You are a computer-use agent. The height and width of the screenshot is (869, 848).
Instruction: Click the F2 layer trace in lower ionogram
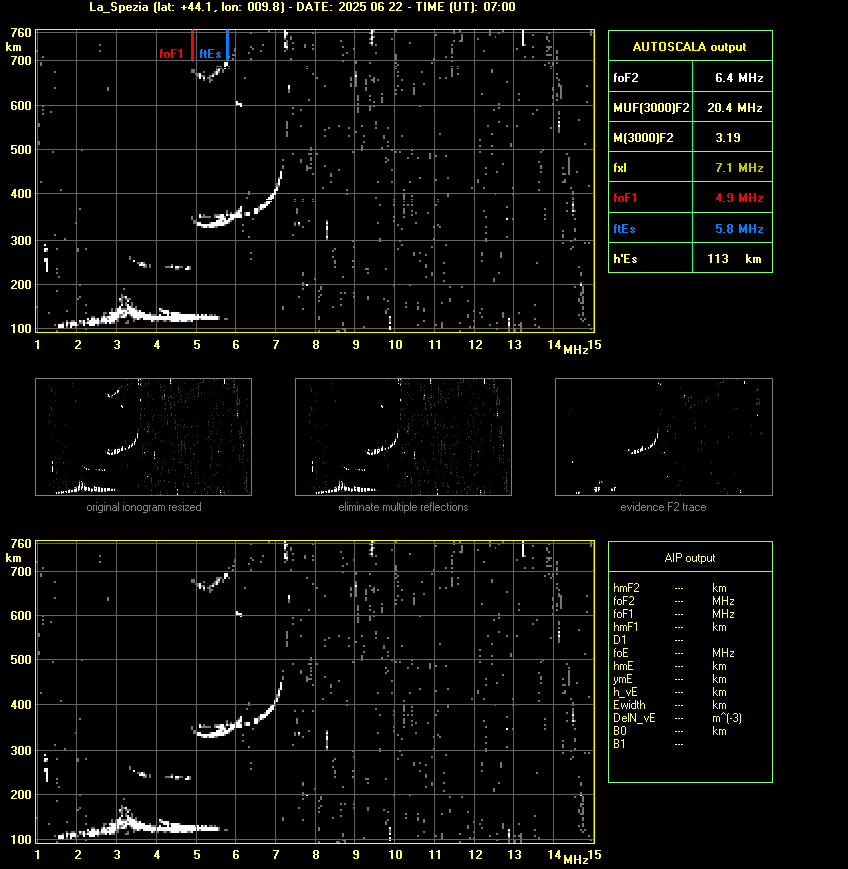tap(238, 724)
